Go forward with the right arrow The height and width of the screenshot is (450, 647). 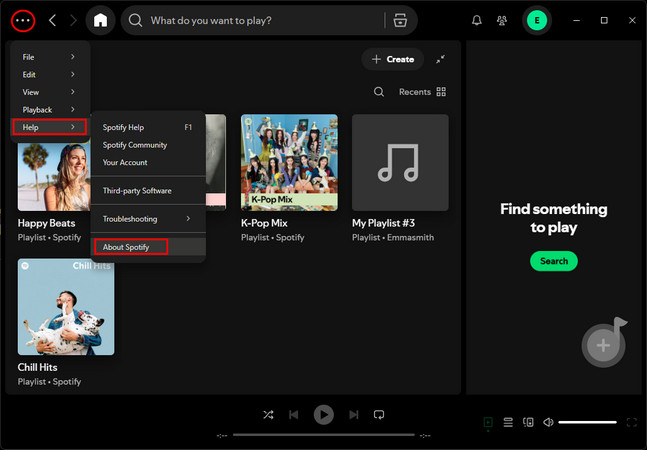[x=73, y=20]
